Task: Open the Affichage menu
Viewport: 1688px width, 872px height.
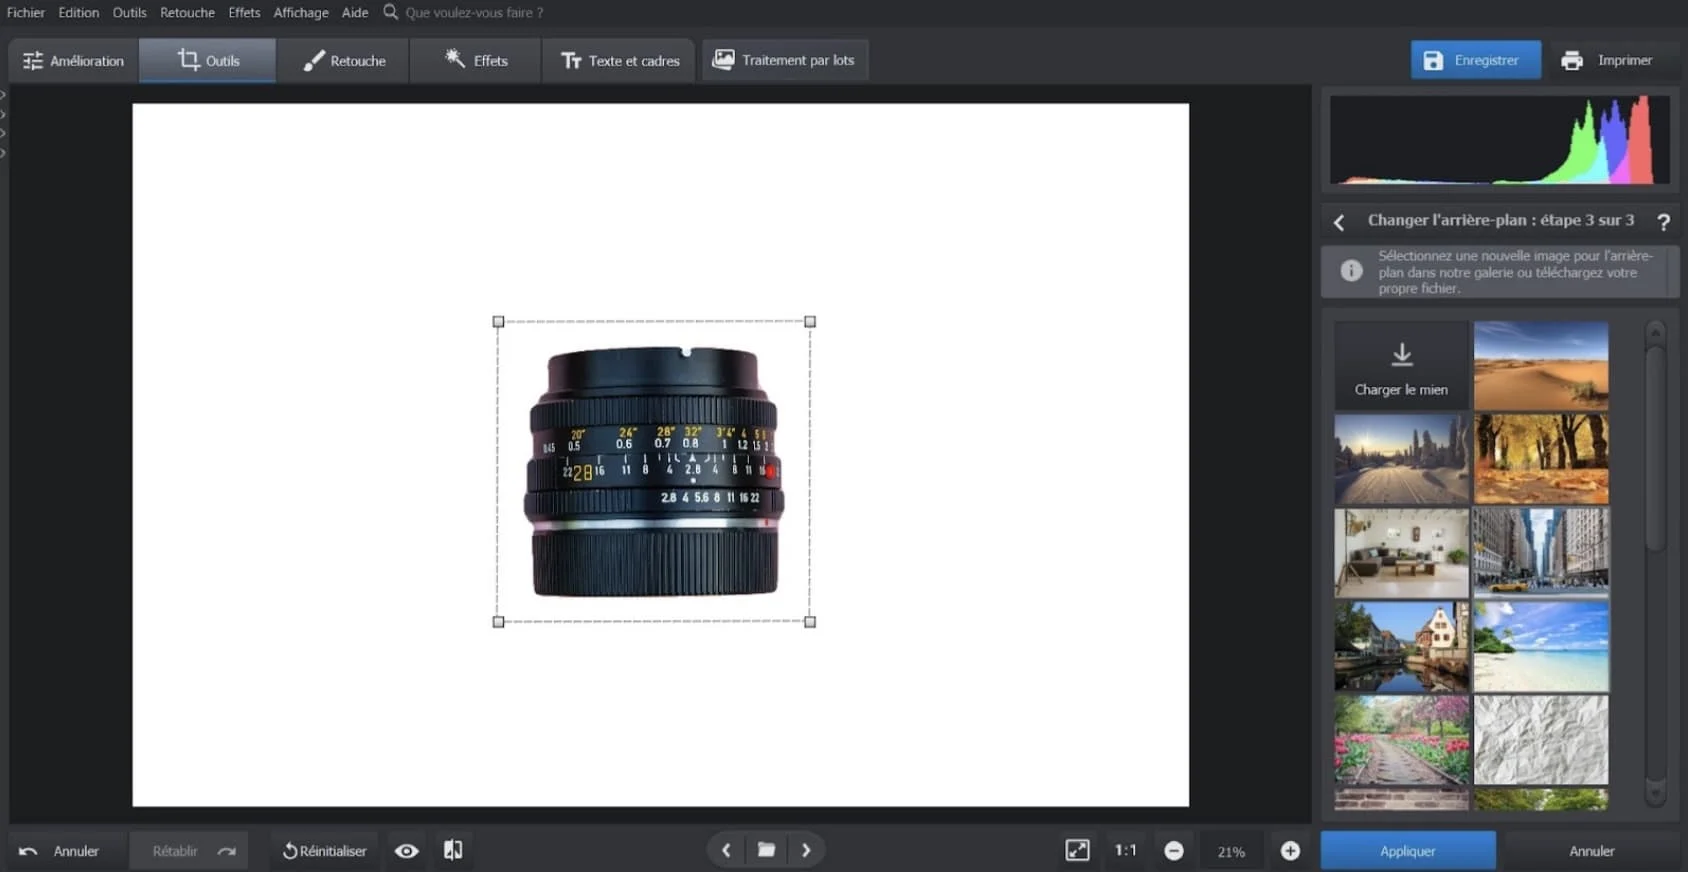Action: (301, 13)
